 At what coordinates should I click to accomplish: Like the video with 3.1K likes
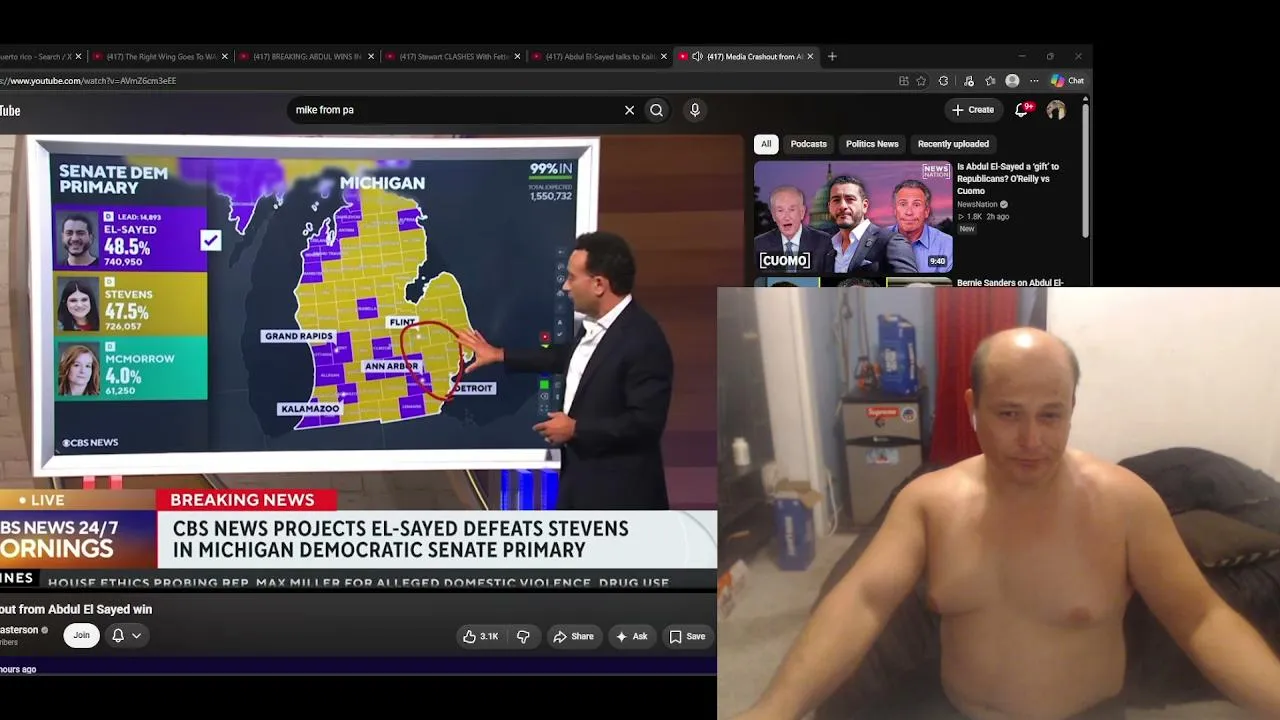(x=480, y=636)
